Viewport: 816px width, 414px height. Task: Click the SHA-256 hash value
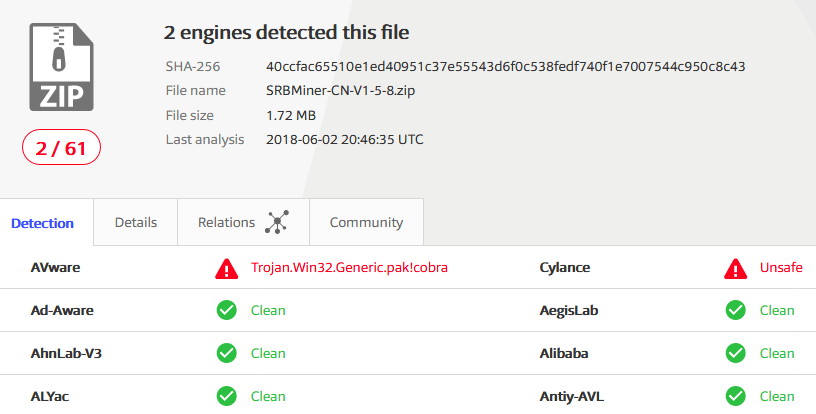click(505, 67)
